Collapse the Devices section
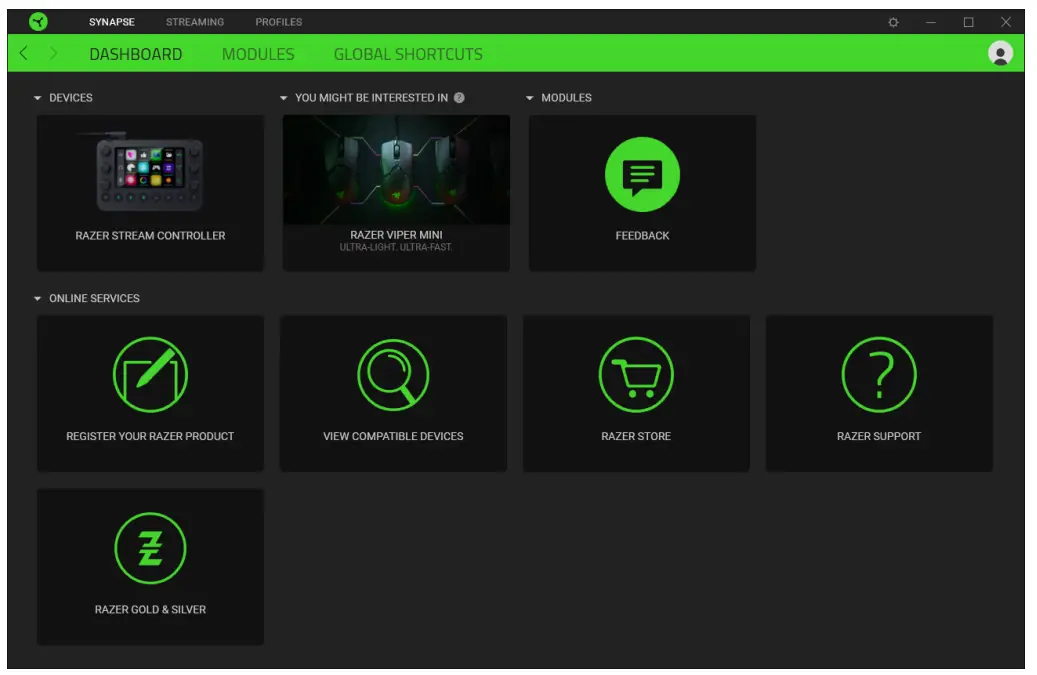 [38, 98]
